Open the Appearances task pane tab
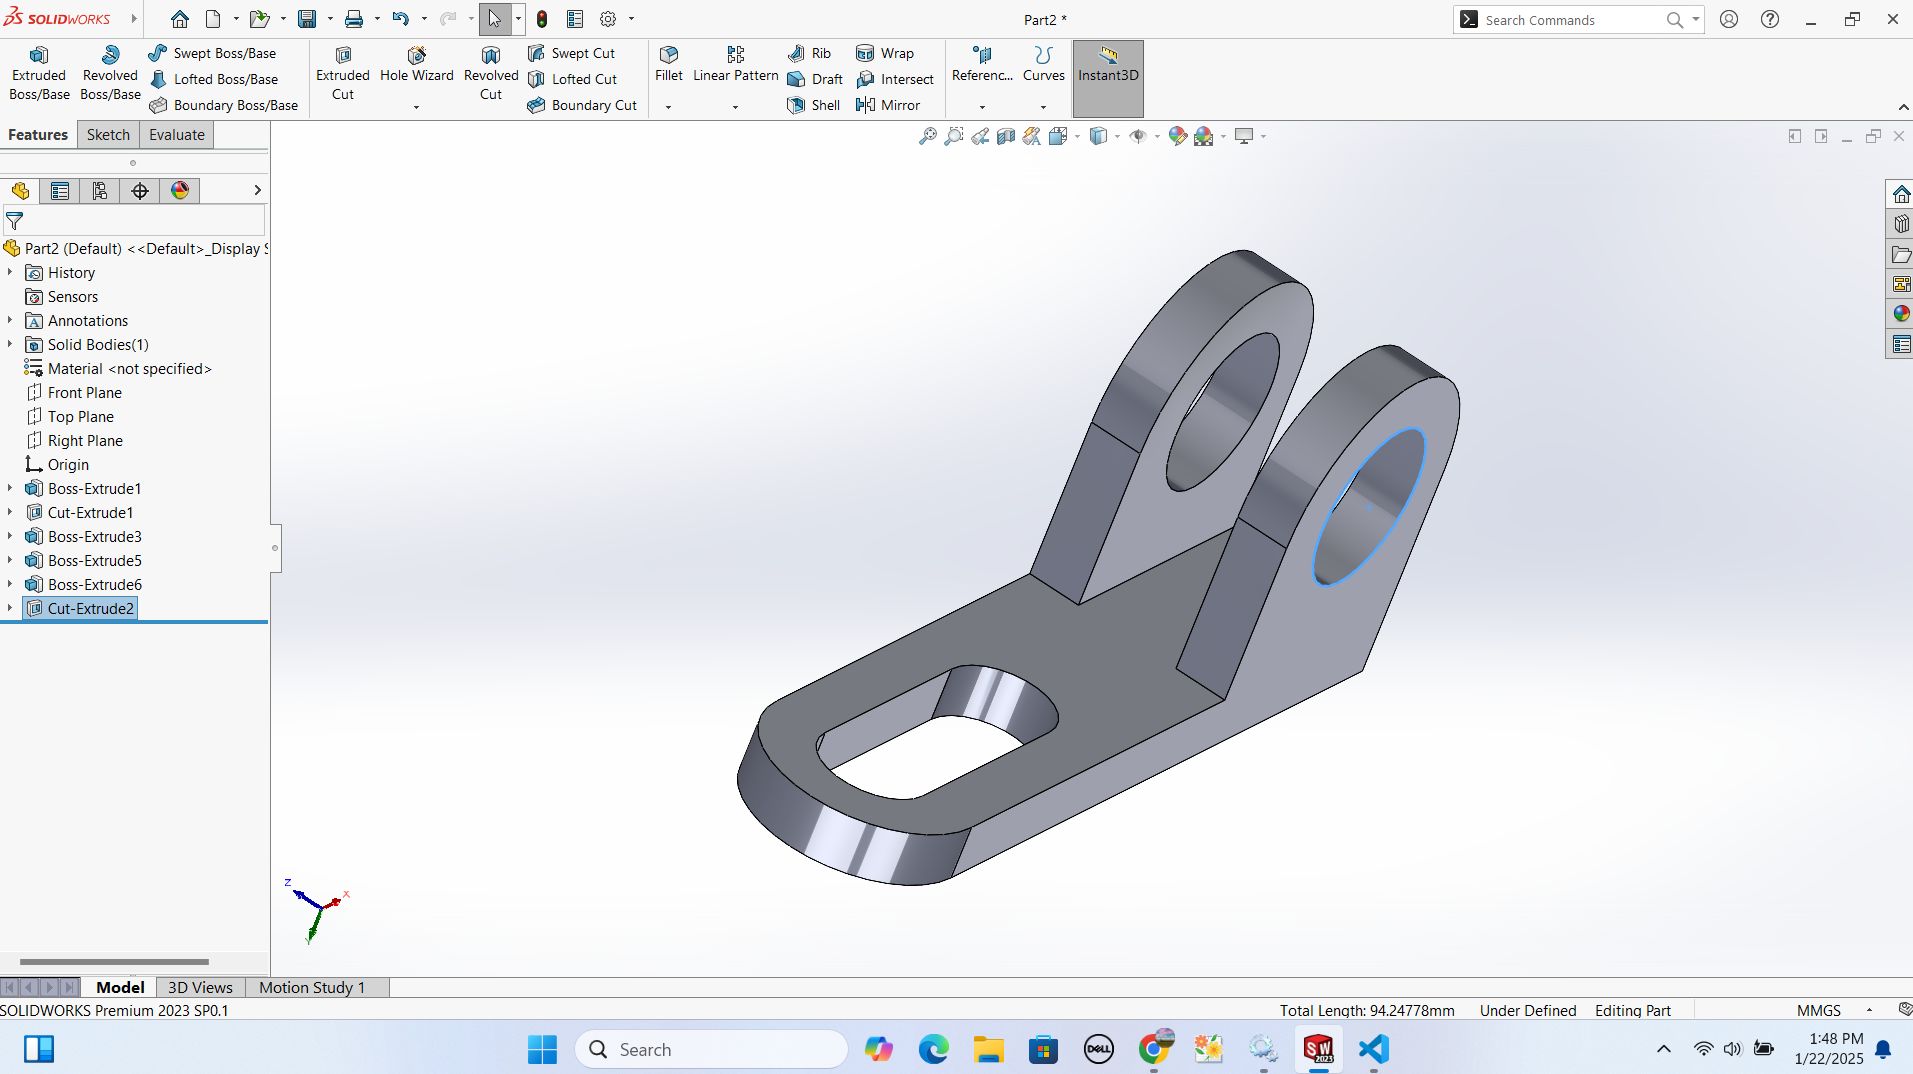Screen dimensions: 1913x1074 pyautogui.click(x=1901, y=314)
